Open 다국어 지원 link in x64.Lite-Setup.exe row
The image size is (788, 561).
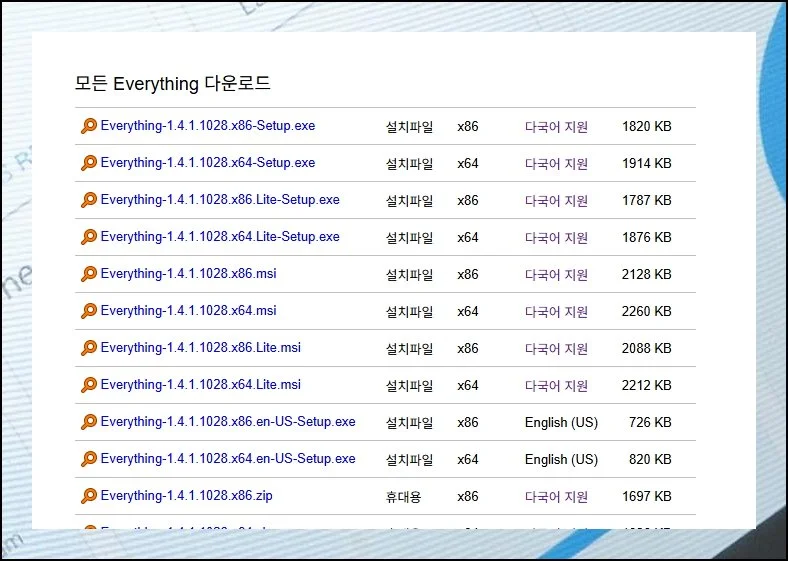tap(556, 238)
